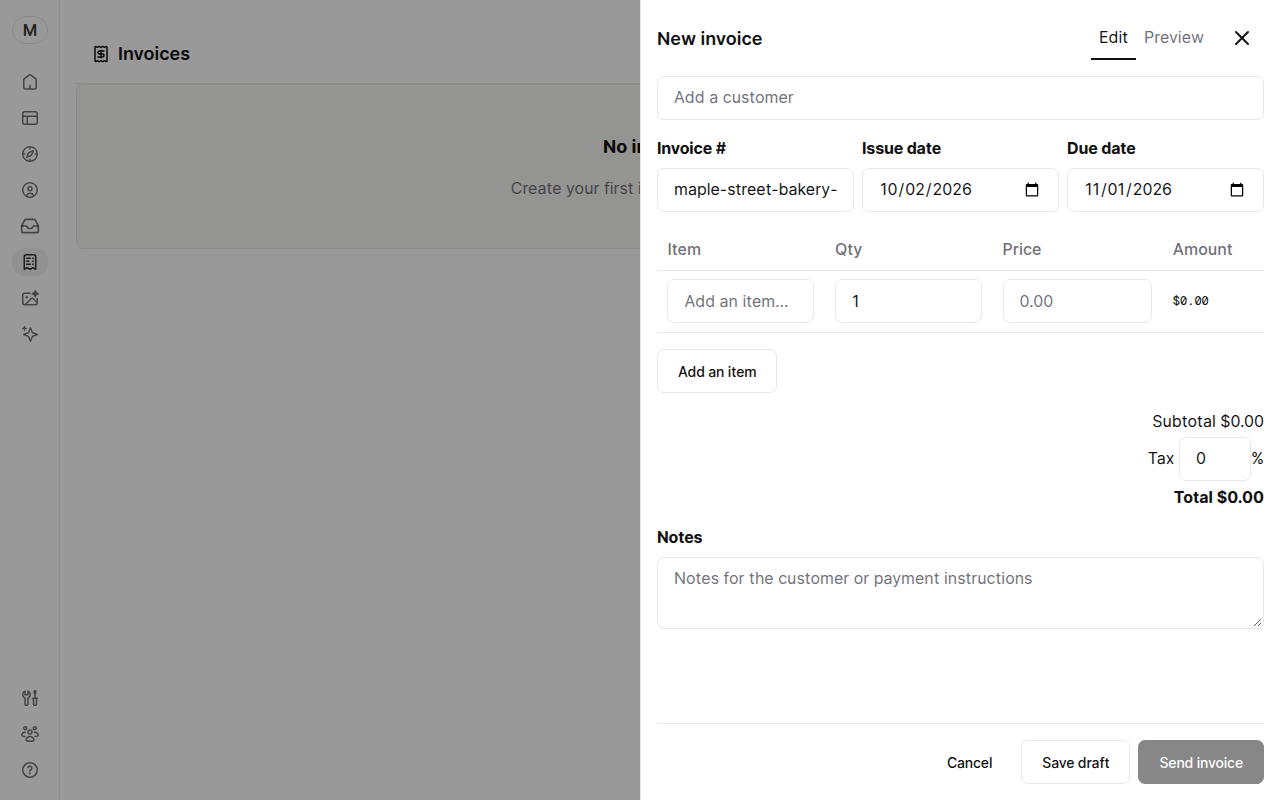This screenshot has height=800, width=1280.
Task: Open the team members group icon
Action: tap(30, 734)
